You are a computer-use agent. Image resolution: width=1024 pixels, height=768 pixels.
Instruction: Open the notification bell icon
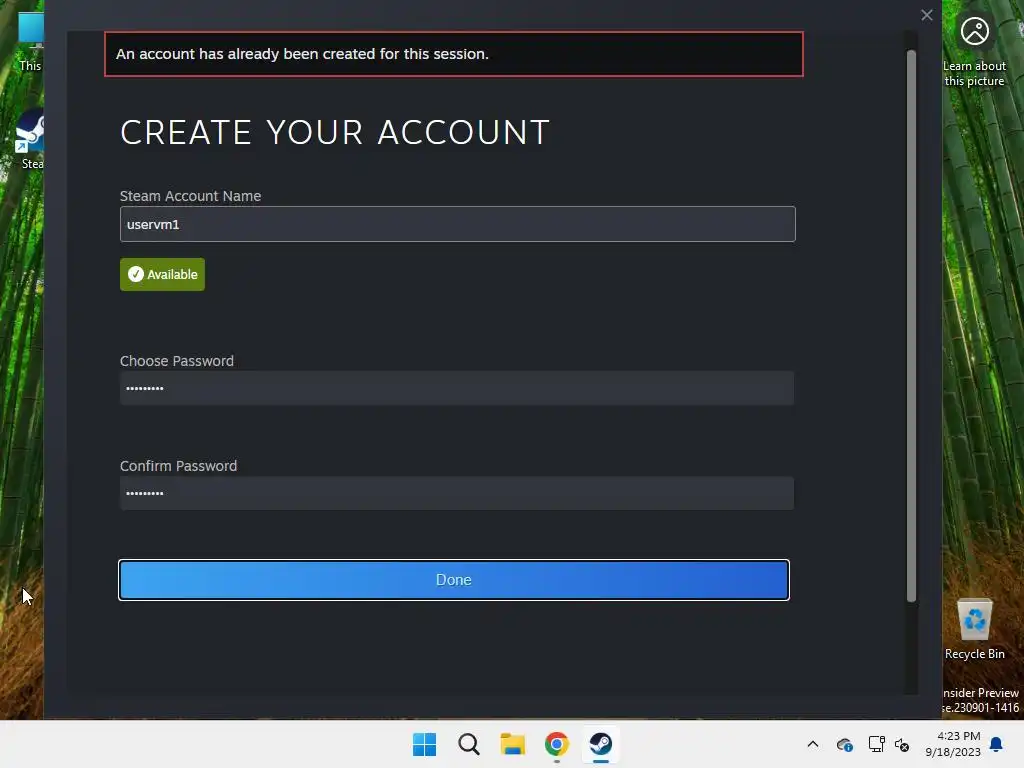click(997, 744)
